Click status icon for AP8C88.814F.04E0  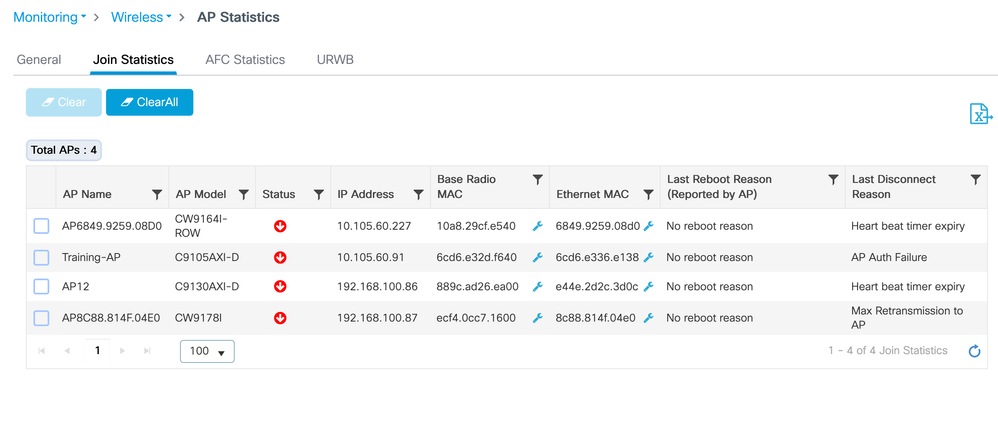pyautogui.click(x=280, y=318)
